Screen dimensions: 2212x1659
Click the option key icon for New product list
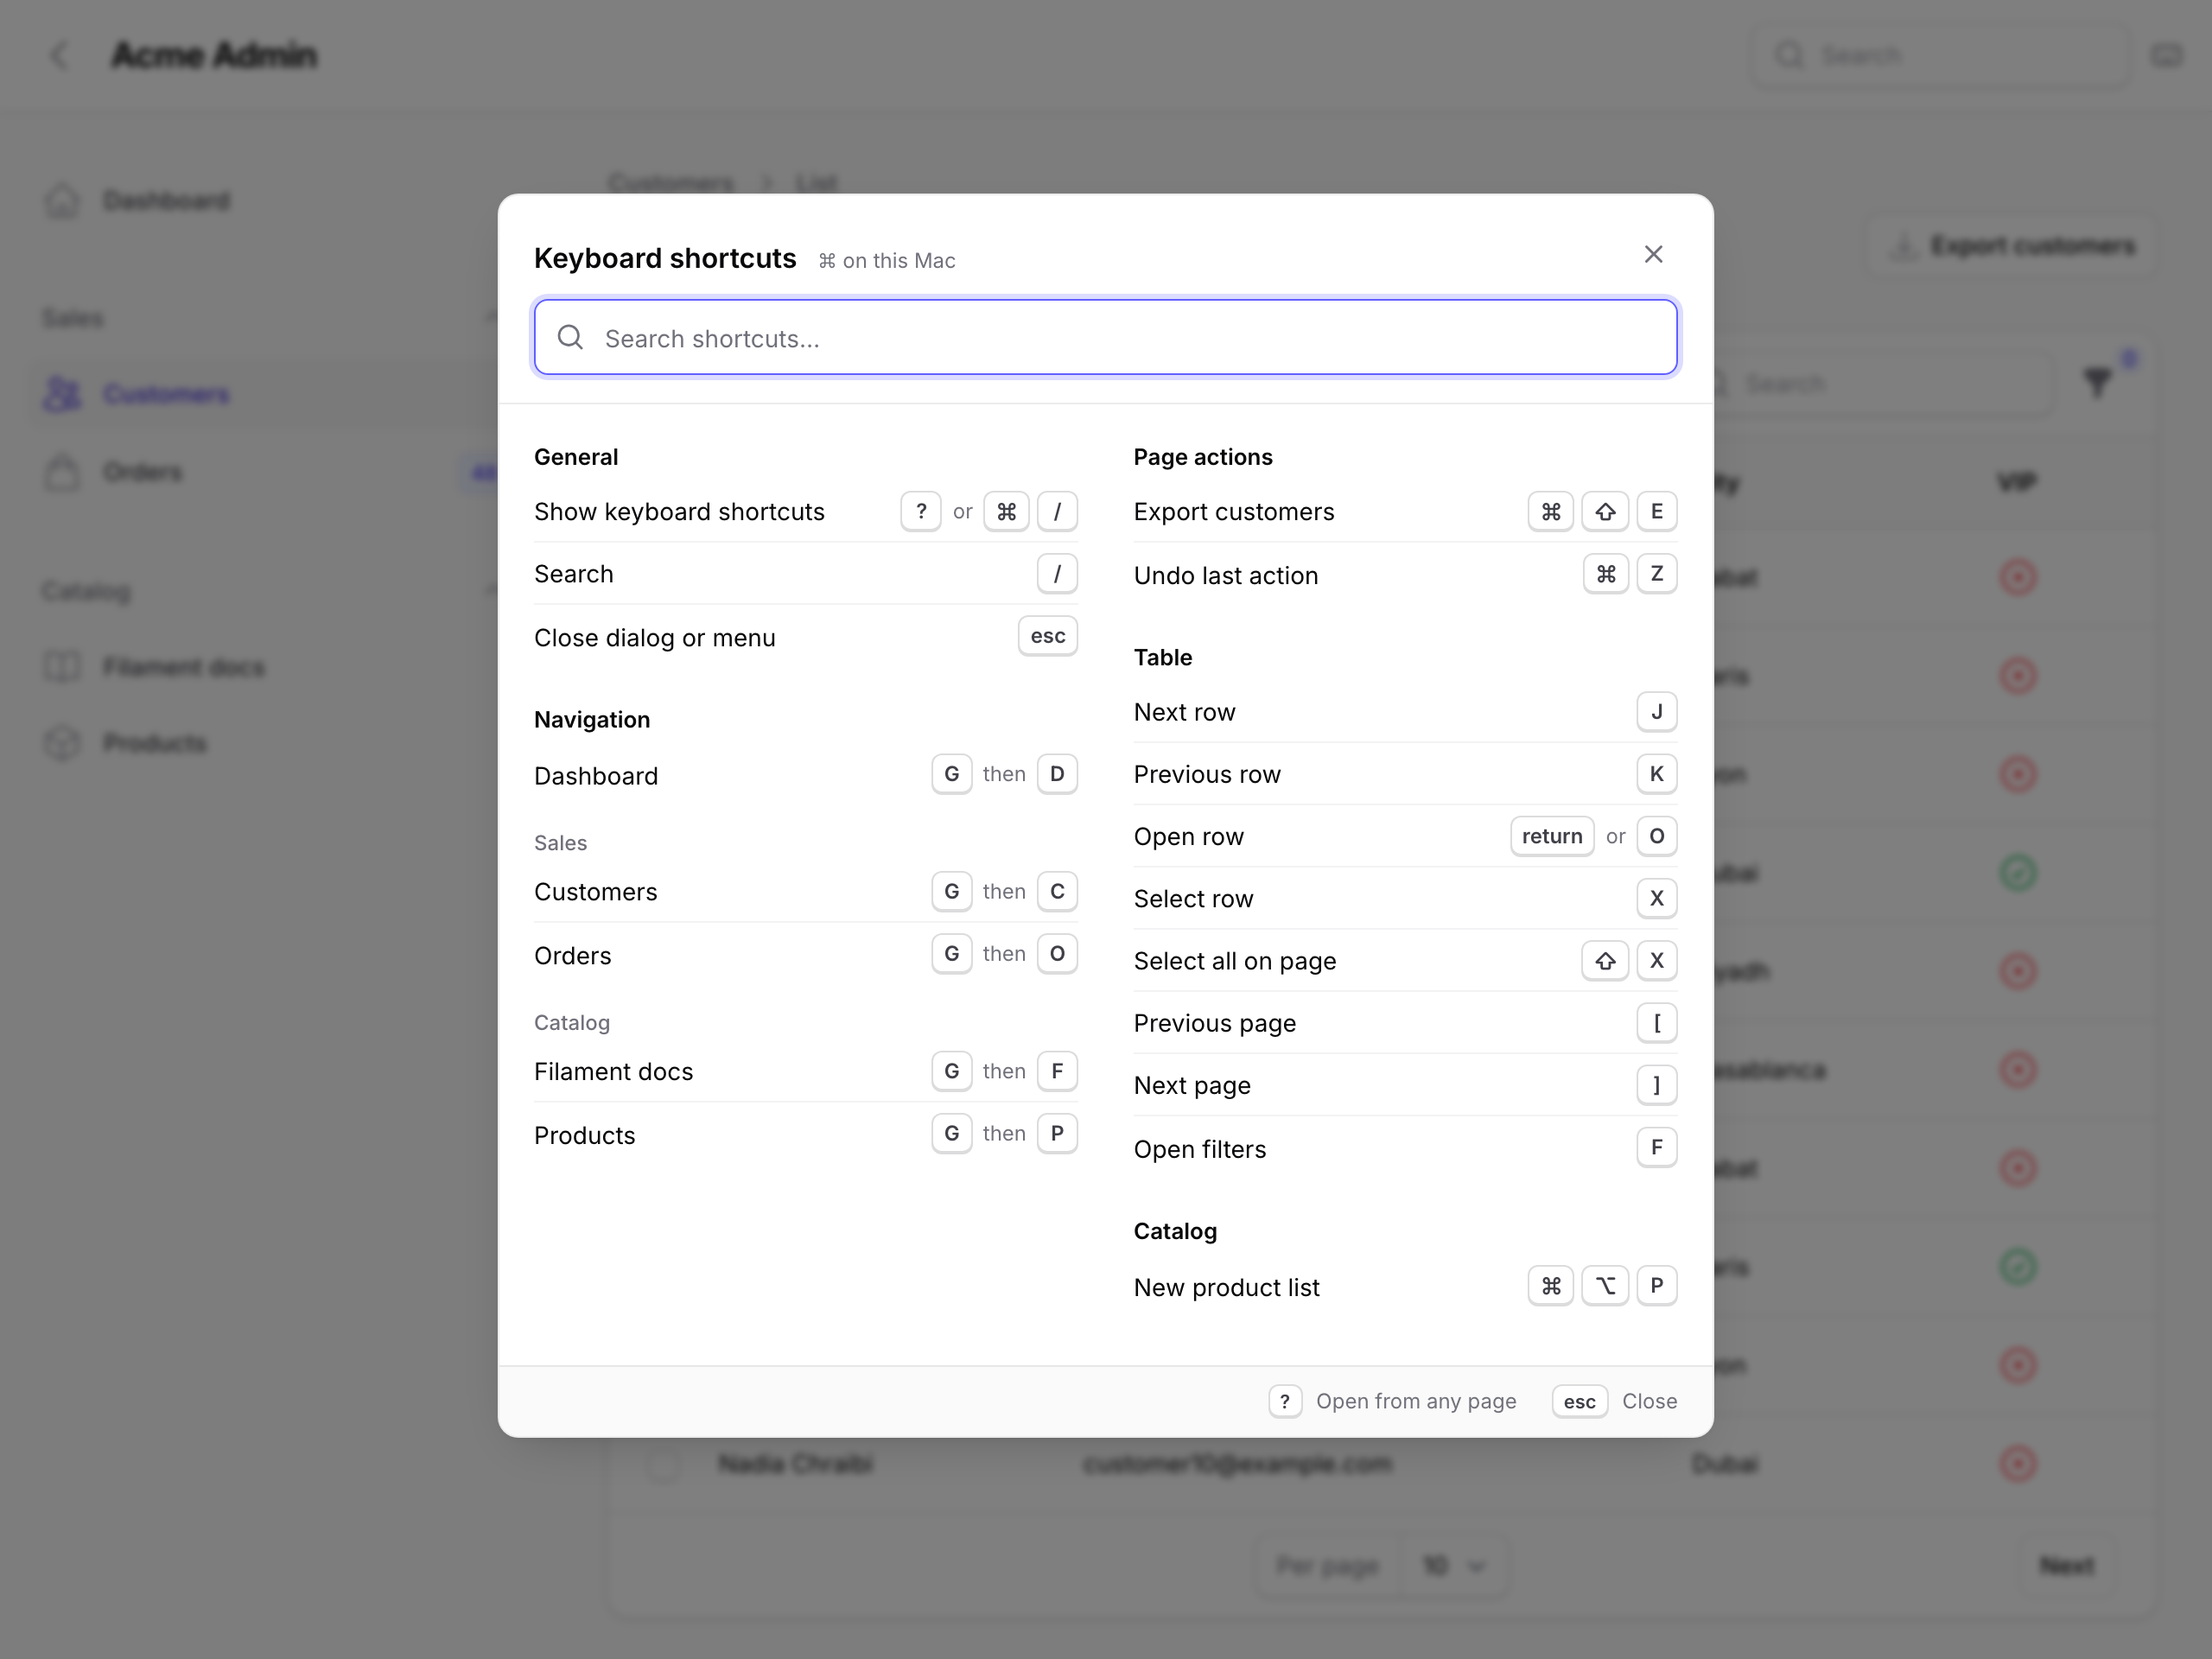tap(1605, 1286)
